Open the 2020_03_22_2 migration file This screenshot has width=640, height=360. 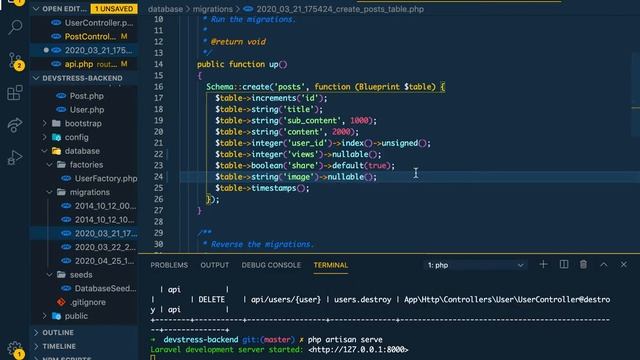[x=105, y=247]
